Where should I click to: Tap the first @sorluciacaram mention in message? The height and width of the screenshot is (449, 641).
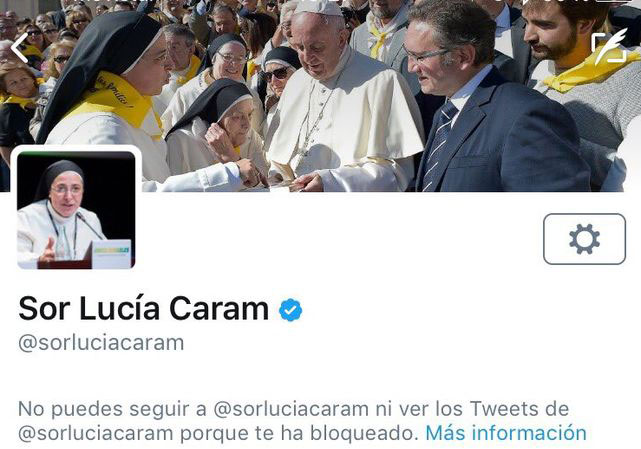pos(291,409)
